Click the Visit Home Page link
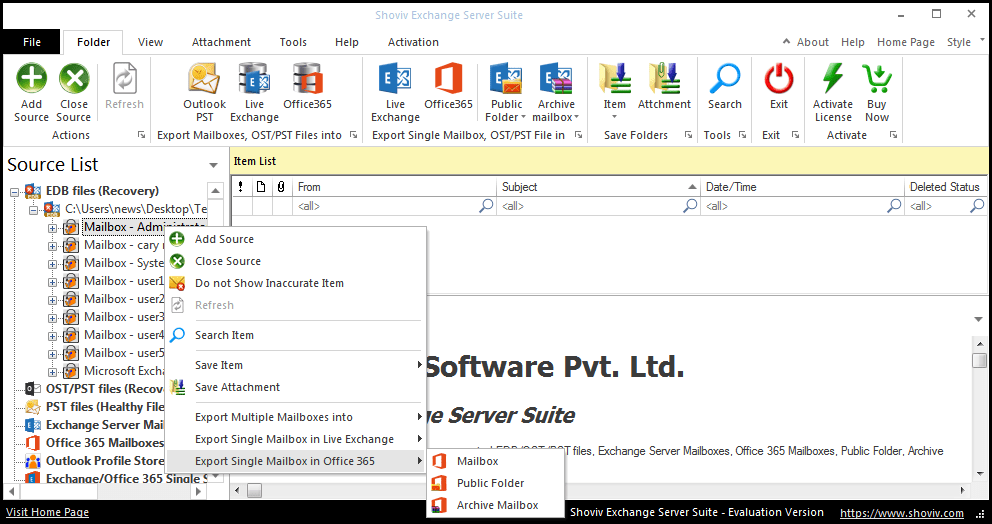The image size is (992, 524). [47, 512]
